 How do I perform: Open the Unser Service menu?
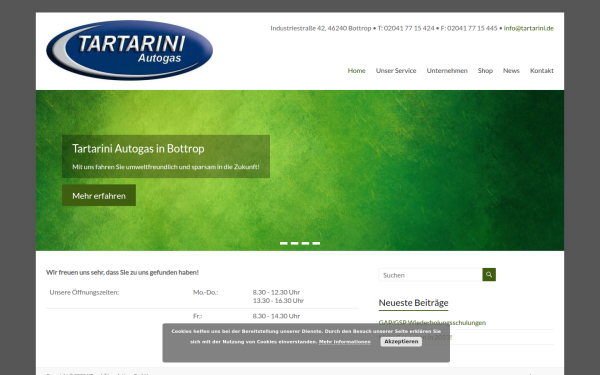(x=396, y=70)
